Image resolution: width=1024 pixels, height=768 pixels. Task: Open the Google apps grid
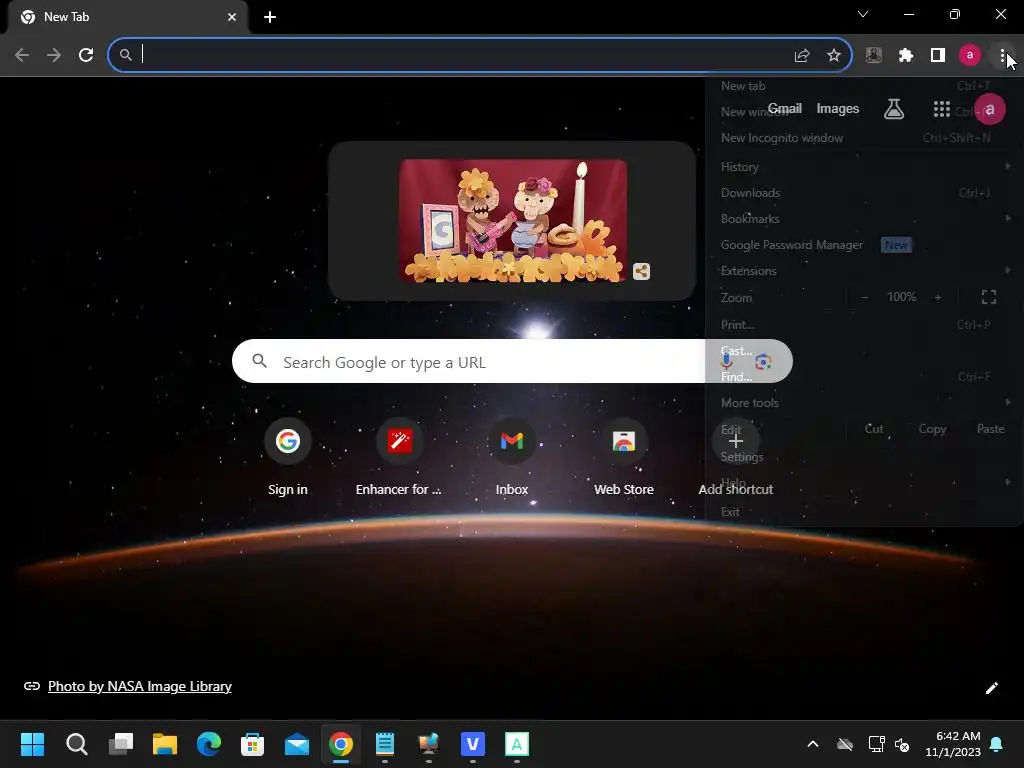[942, 109]
